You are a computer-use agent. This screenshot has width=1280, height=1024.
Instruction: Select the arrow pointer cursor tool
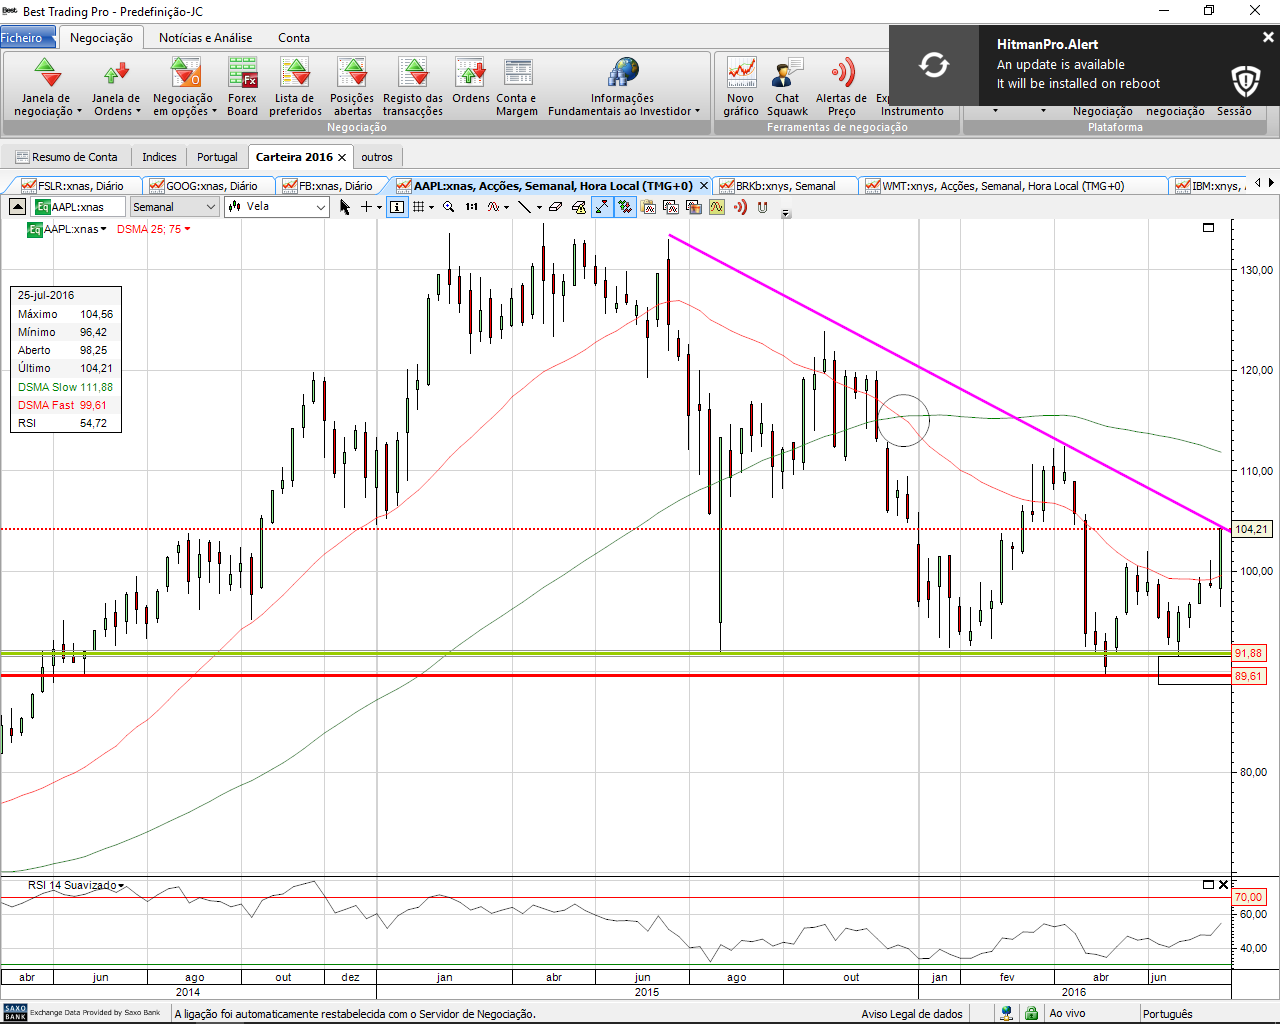pos(345,207)
